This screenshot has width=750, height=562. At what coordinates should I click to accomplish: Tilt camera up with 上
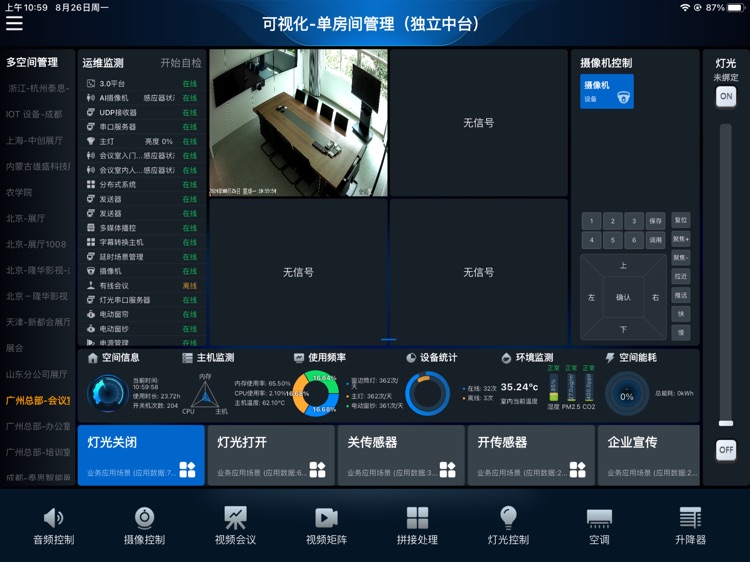623,265
